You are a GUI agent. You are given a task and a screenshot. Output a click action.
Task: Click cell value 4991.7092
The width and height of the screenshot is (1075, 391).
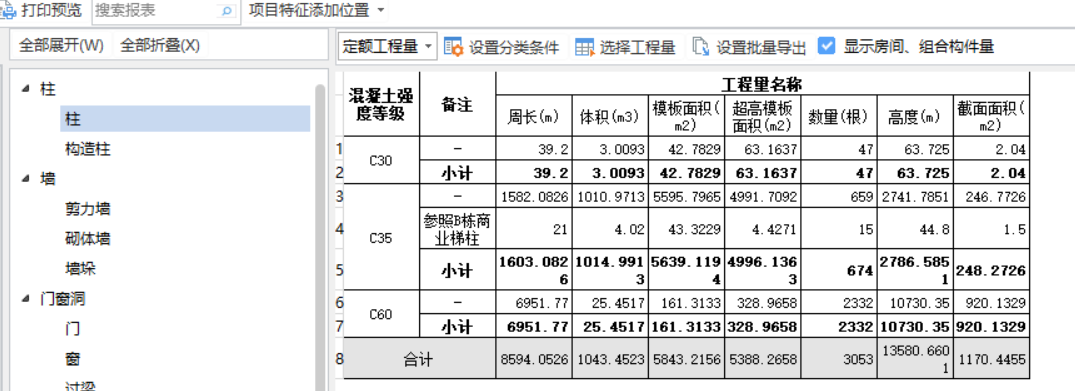[x=762, y=196]
